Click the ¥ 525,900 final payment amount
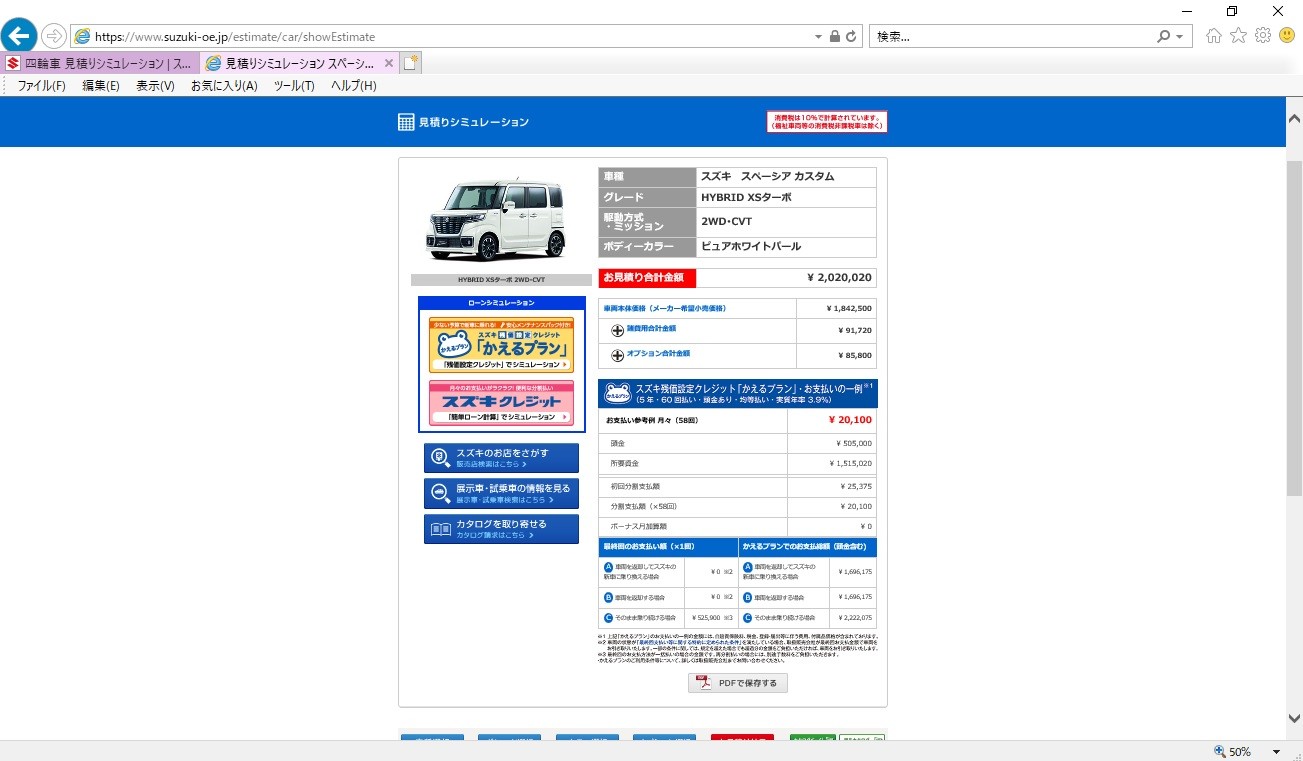This screenshot has height=761, width=1303. point(705,618)
